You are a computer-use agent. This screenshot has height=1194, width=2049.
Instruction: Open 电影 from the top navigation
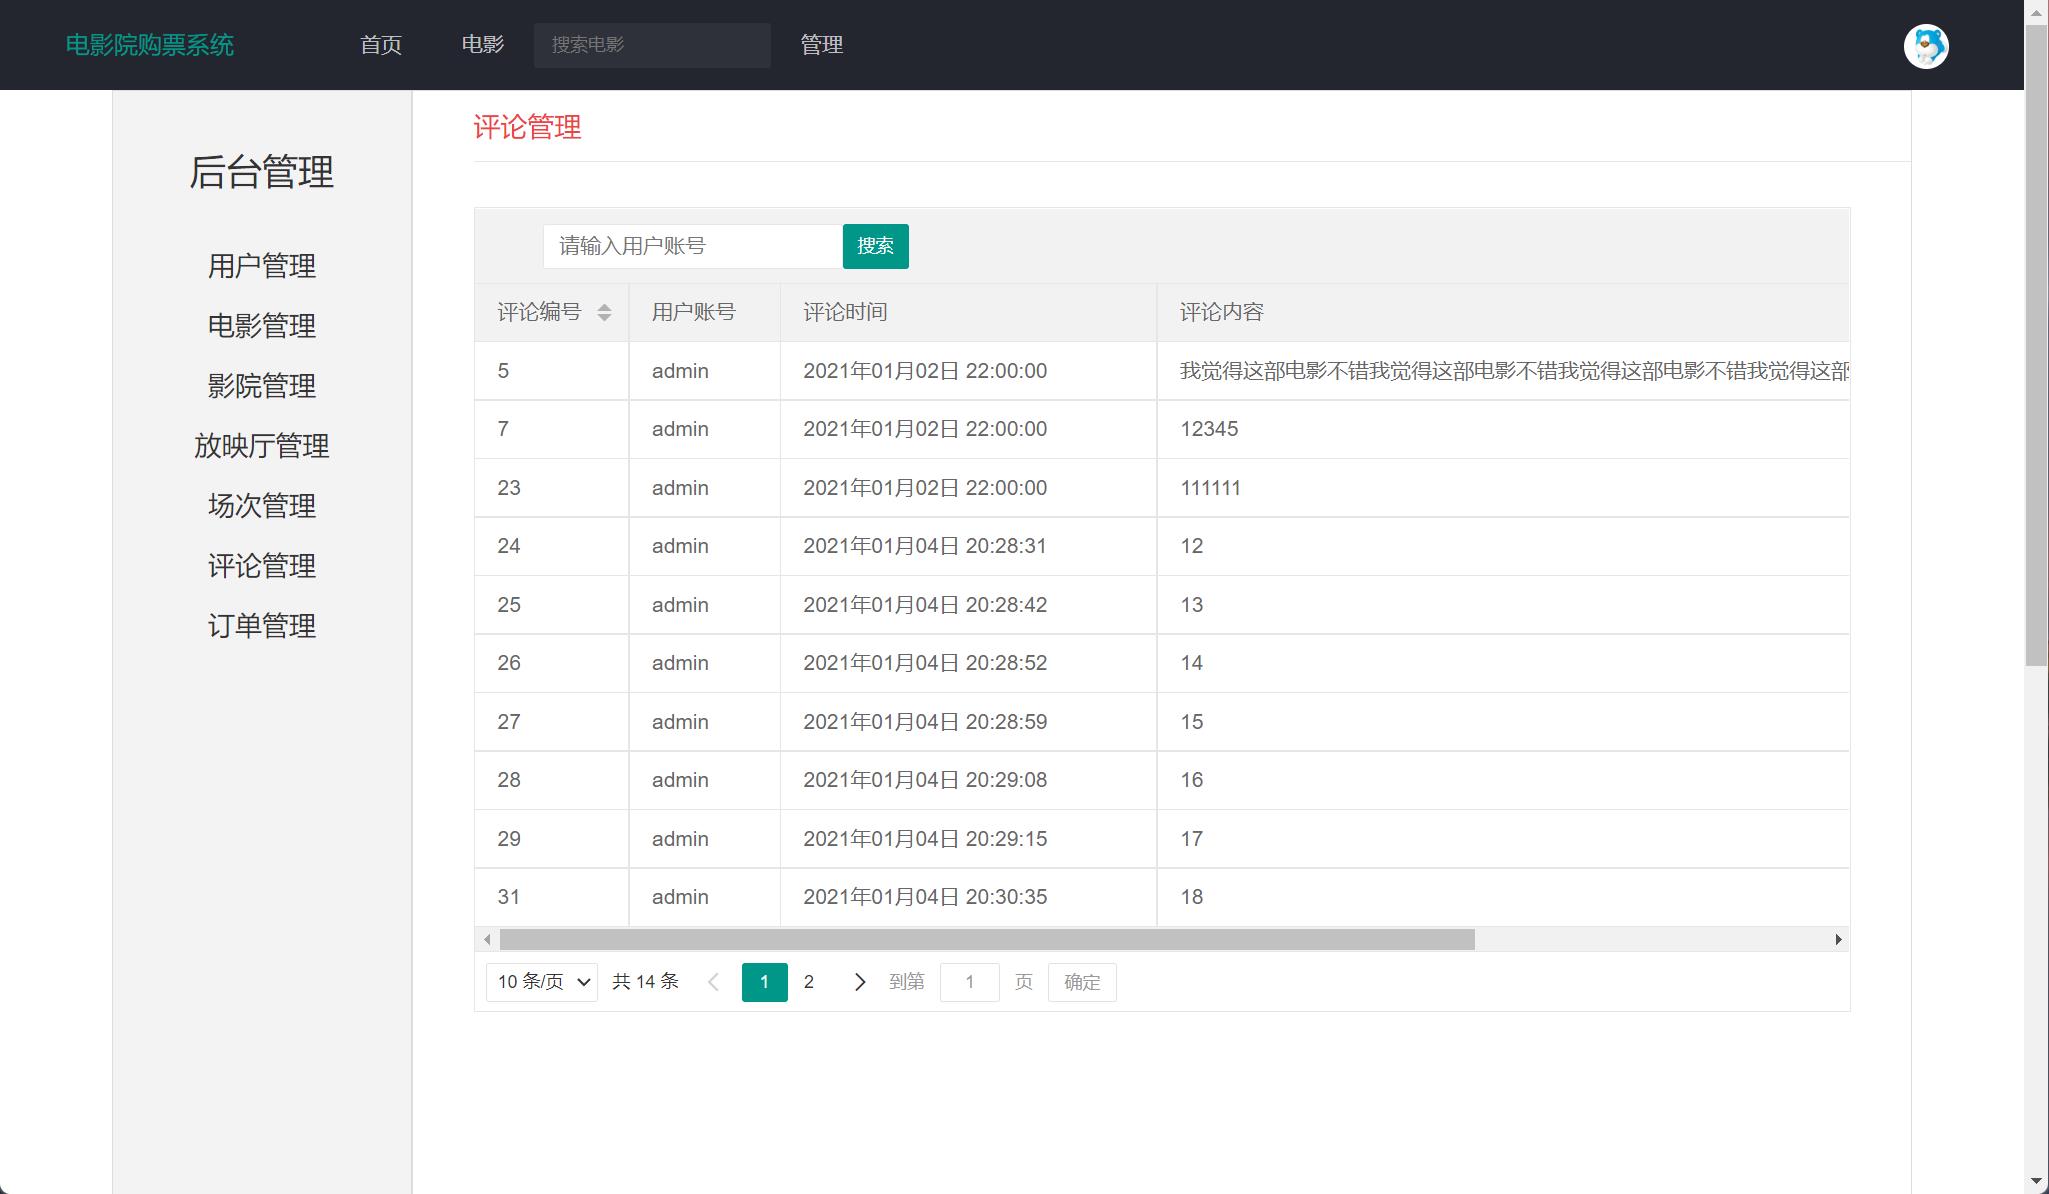(x=483, y=45)
